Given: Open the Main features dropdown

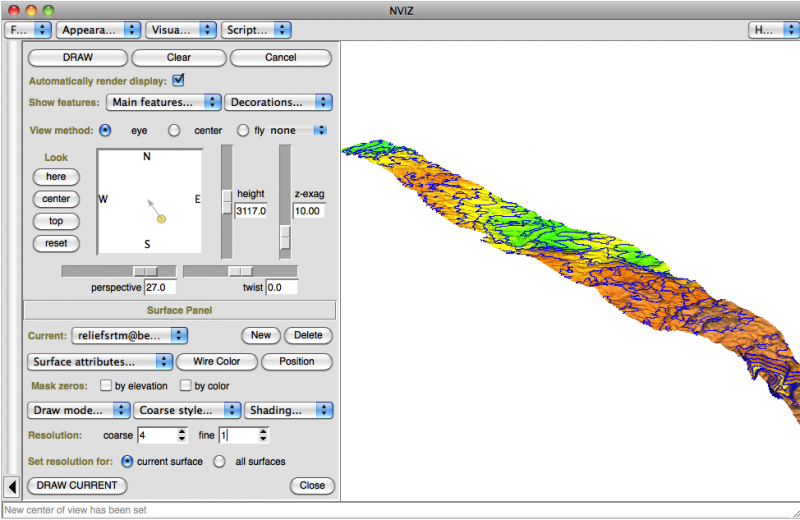Looking at the screenshot, I should click(x=164, y=102).
